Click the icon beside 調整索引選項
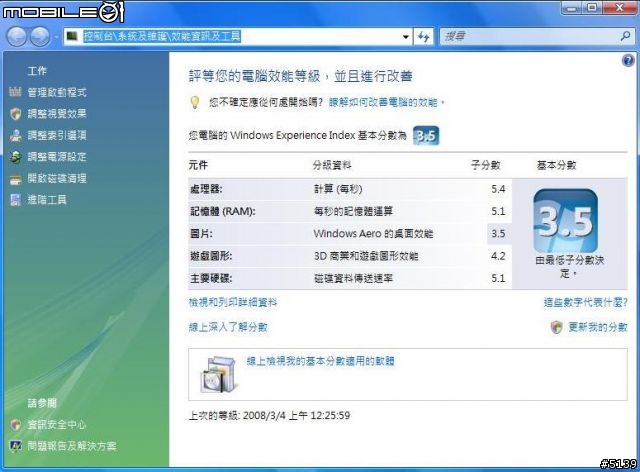 coord(16,135)
